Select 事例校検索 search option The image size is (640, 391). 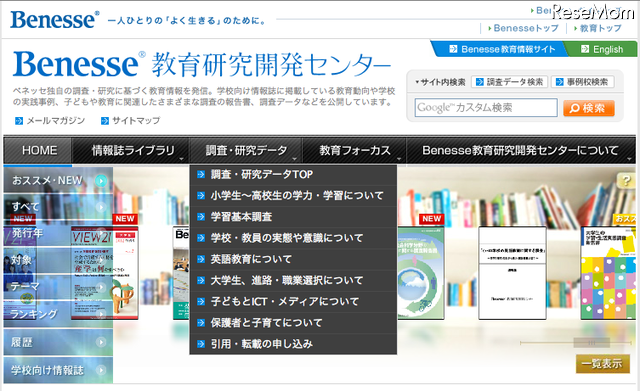tap(582, 82)
